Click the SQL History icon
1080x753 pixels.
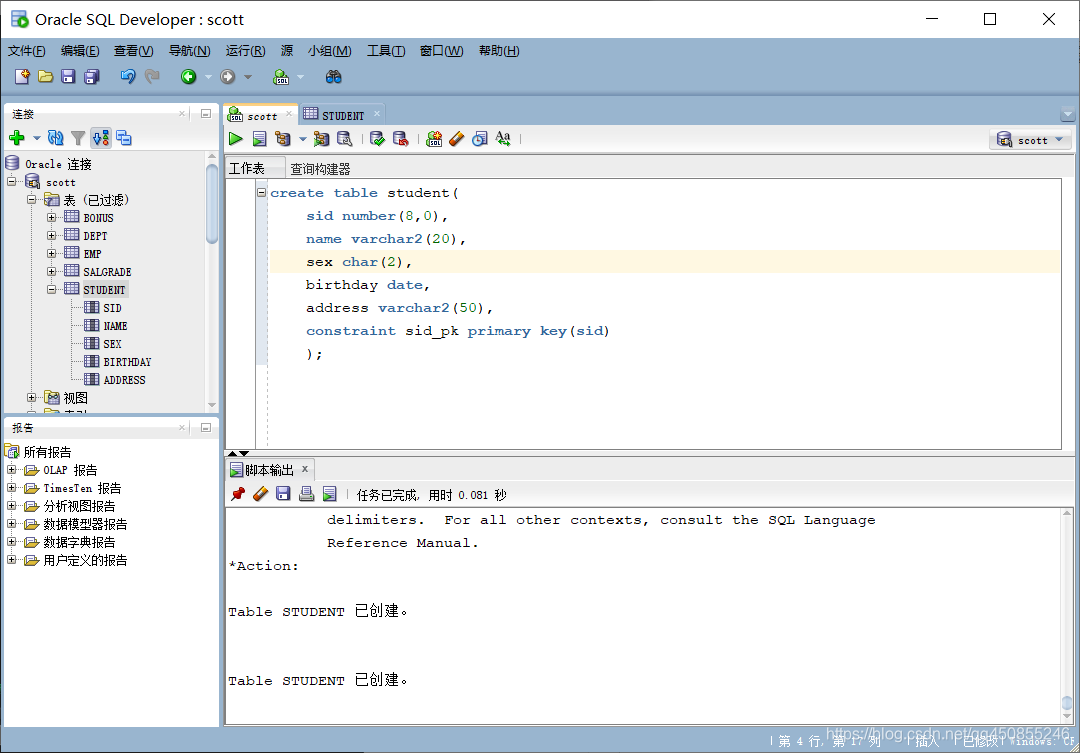480,139
